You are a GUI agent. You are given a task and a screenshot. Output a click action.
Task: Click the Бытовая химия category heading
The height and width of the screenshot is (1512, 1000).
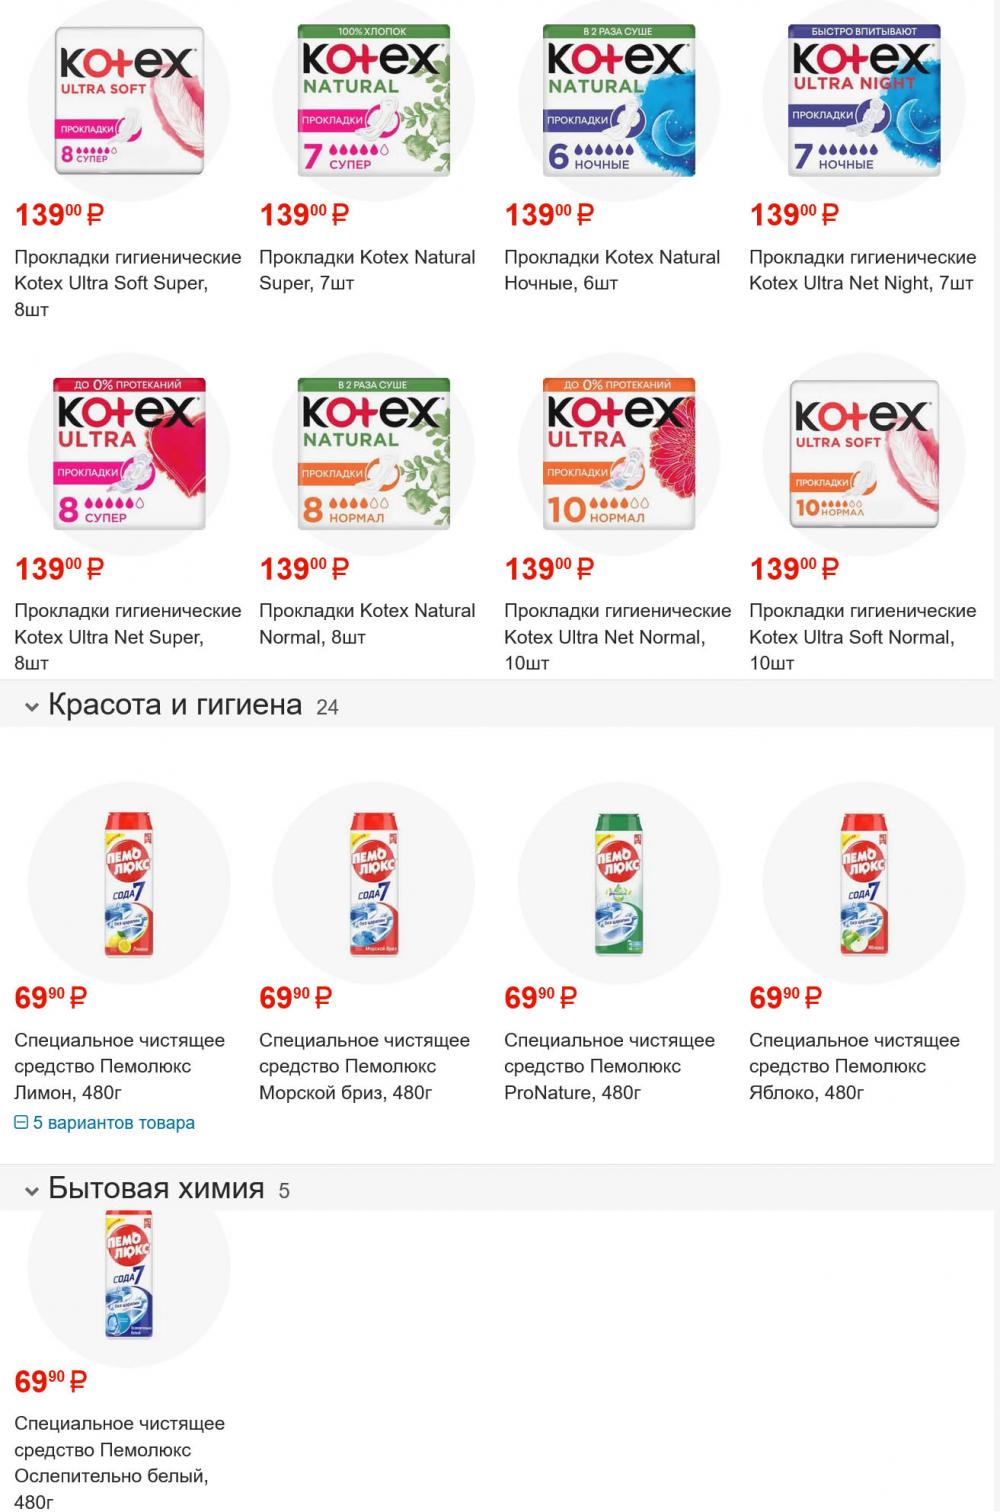pyautogui.click(x=156, y=1189)
